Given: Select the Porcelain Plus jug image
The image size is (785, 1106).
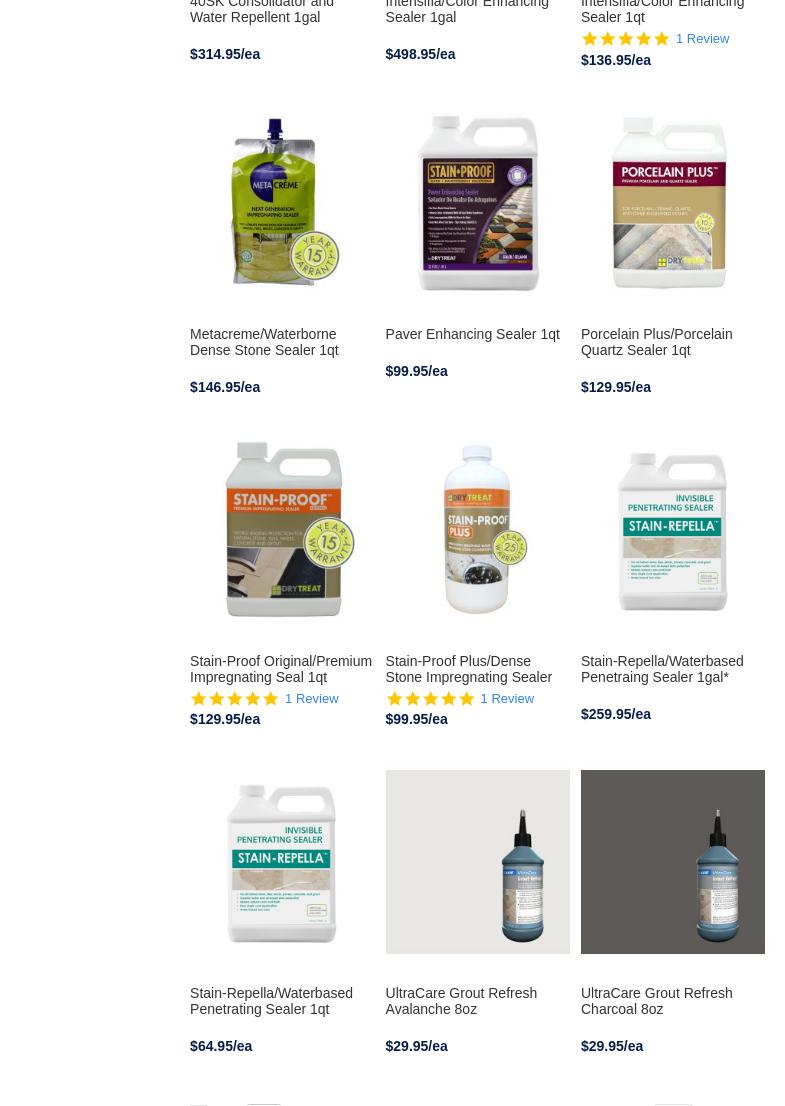Looking at the screenshot, I should (x=672, y=203).
